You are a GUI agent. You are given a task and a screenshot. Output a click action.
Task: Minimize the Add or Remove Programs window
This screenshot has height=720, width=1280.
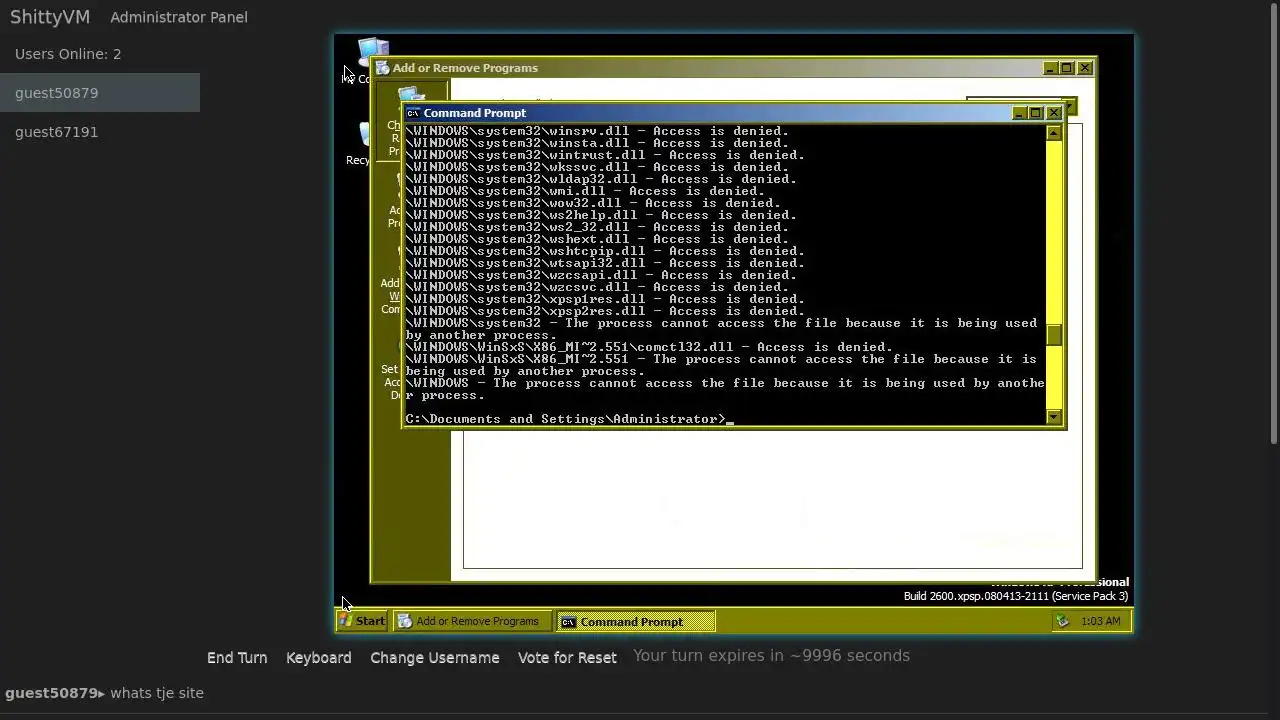[1050, 68]
